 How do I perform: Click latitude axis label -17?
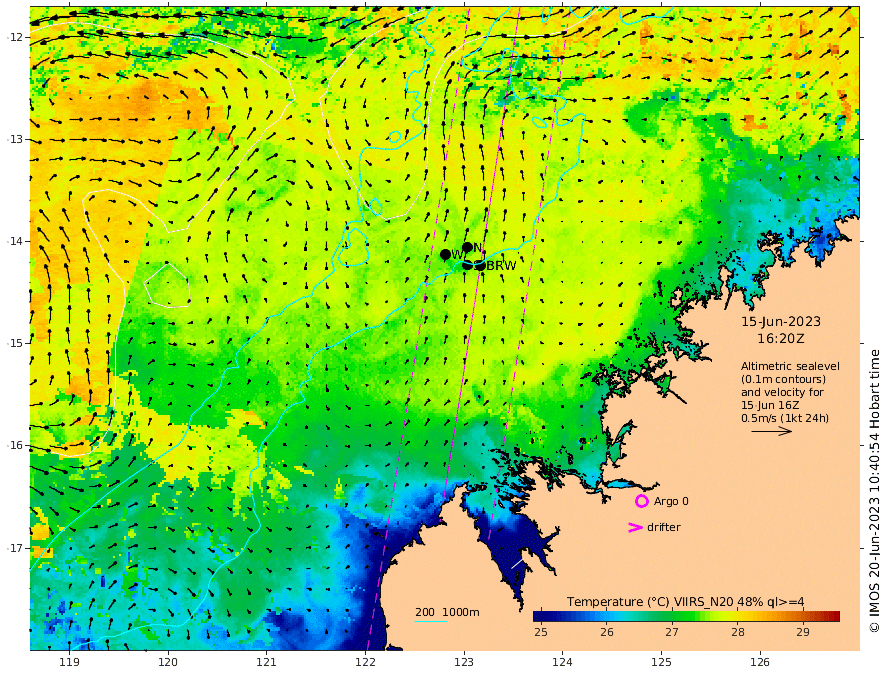(x=15, y=548)
